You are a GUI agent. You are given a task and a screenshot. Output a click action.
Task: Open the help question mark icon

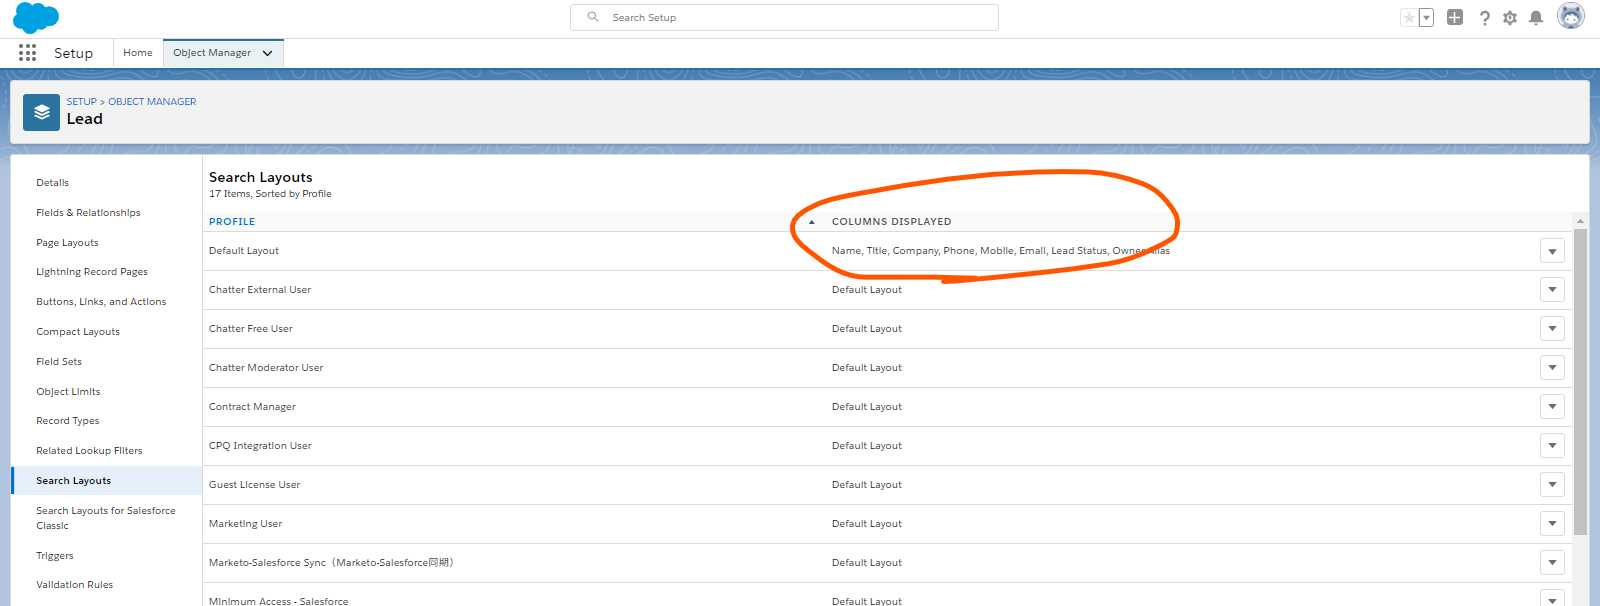[x=1485, y=18]
